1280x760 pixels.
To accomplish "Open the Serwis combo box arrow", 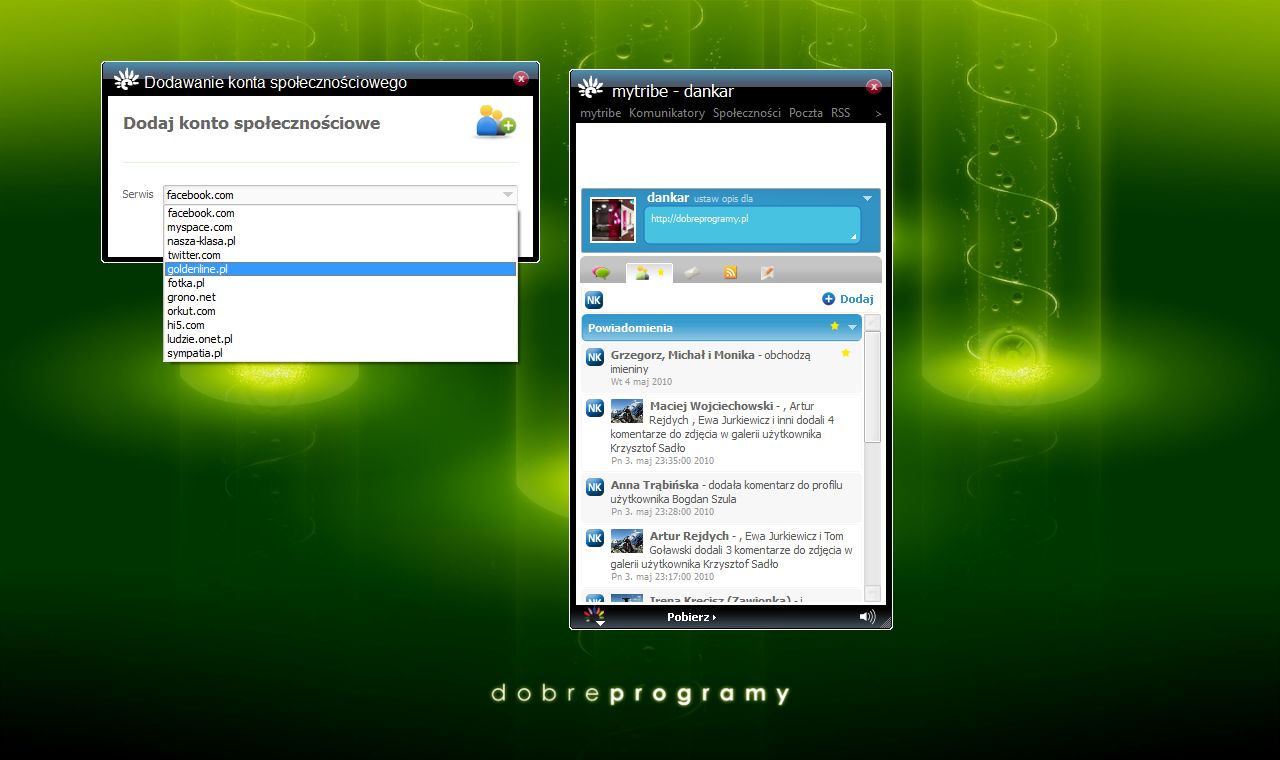I will 508,195.
